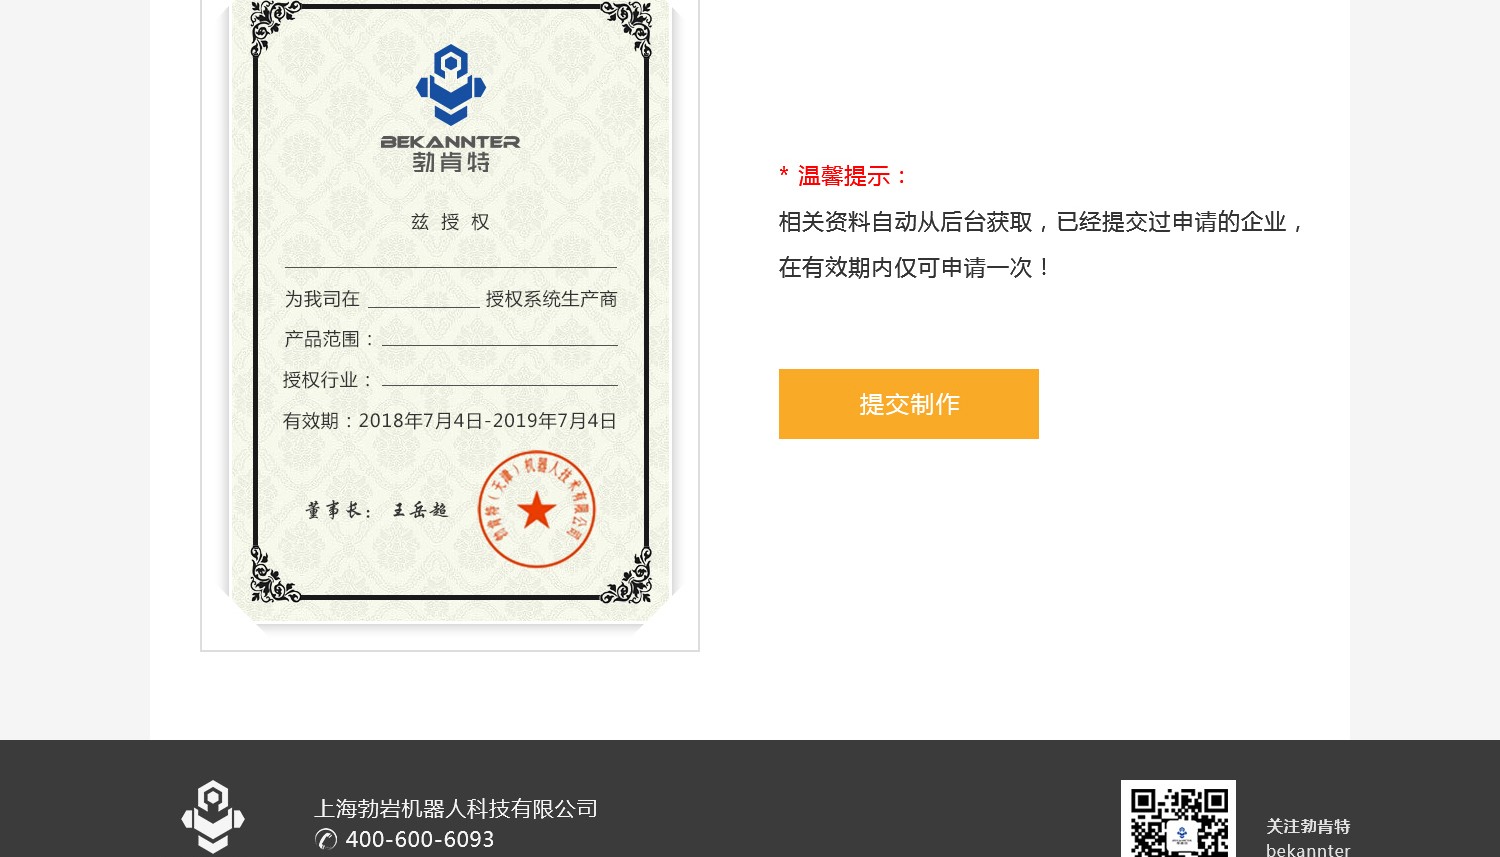Click the 授权行业 blank line
Viewport: 1500px width, 857px height.
500,385
